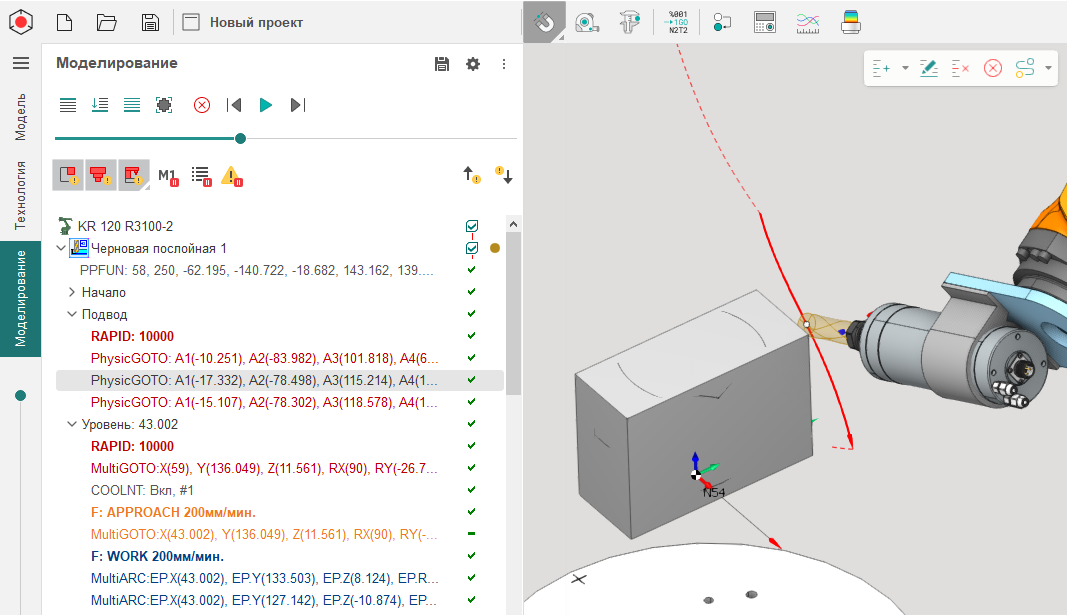The height and width of the screenshot is (615, 1067).
Task: Select the F: WORK 200мм/мин. line
Action: pyautogui.click(x=157, y=556)
